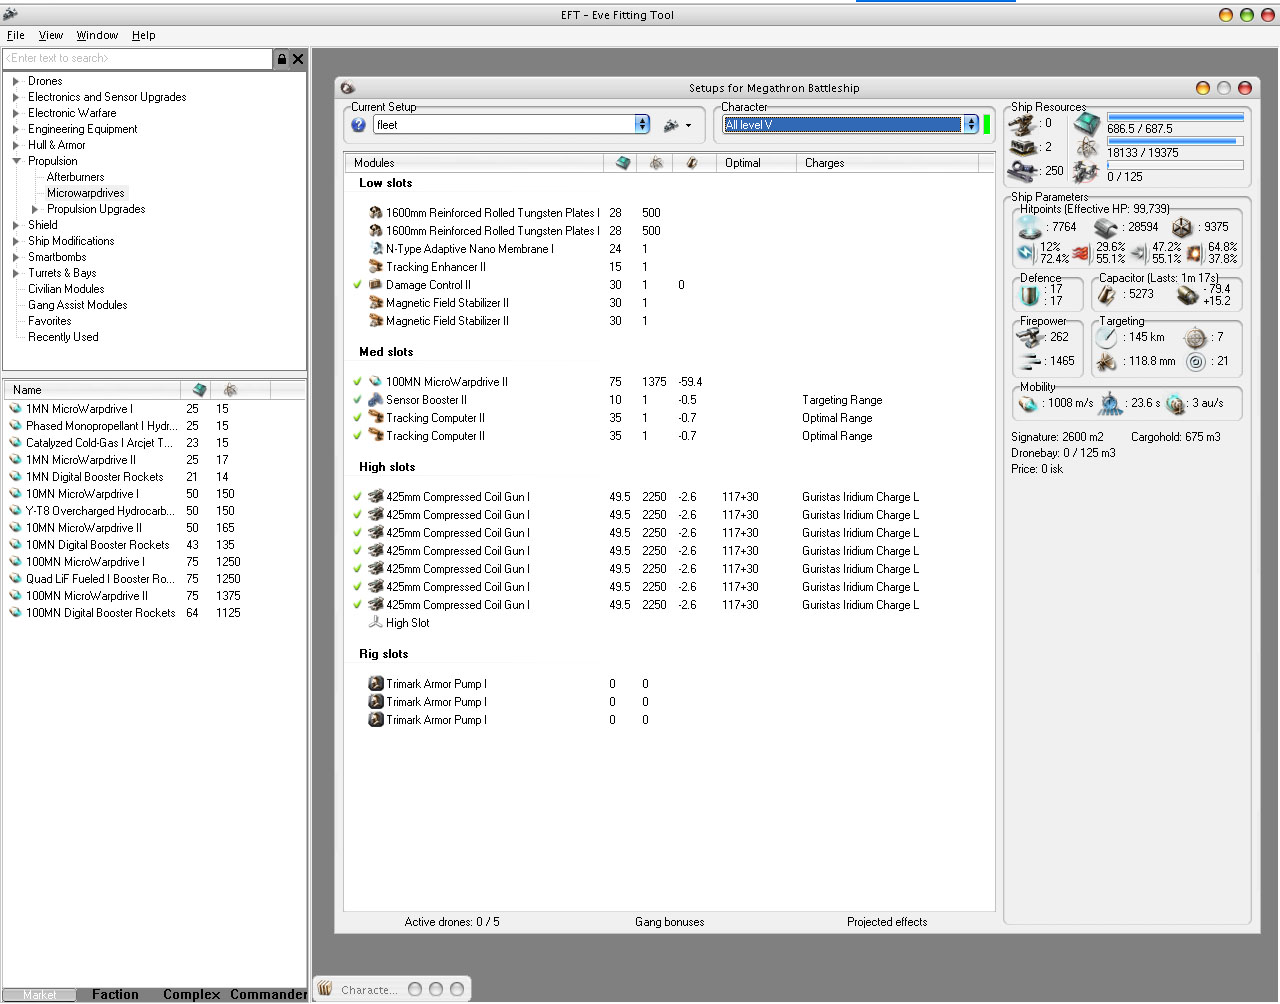Click the CPU chip icon in Ship Resources
Screen dimensions: 1280x1004
[1087, 124]
